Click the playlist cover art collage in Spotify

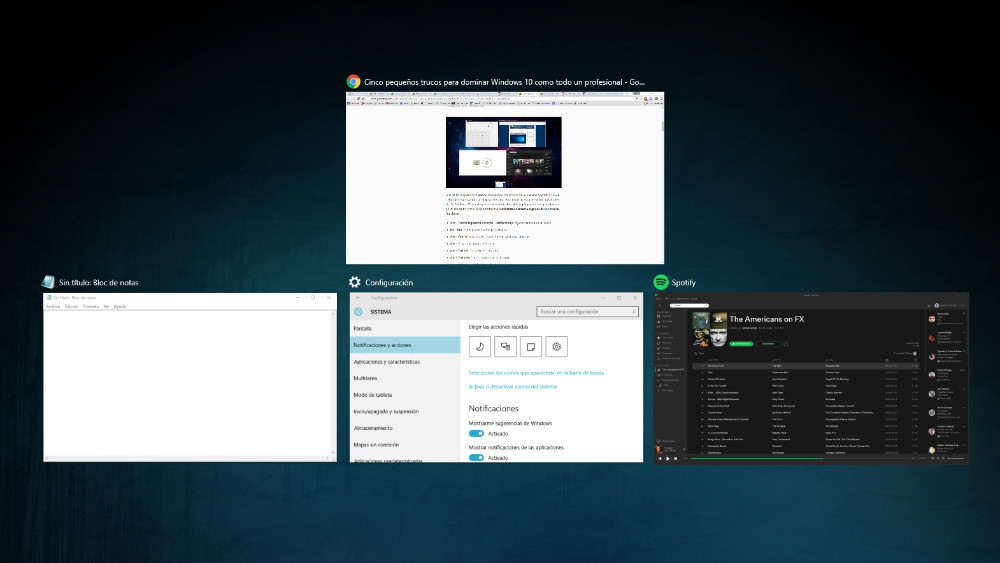pyautogui.click(x=710, y=329)
